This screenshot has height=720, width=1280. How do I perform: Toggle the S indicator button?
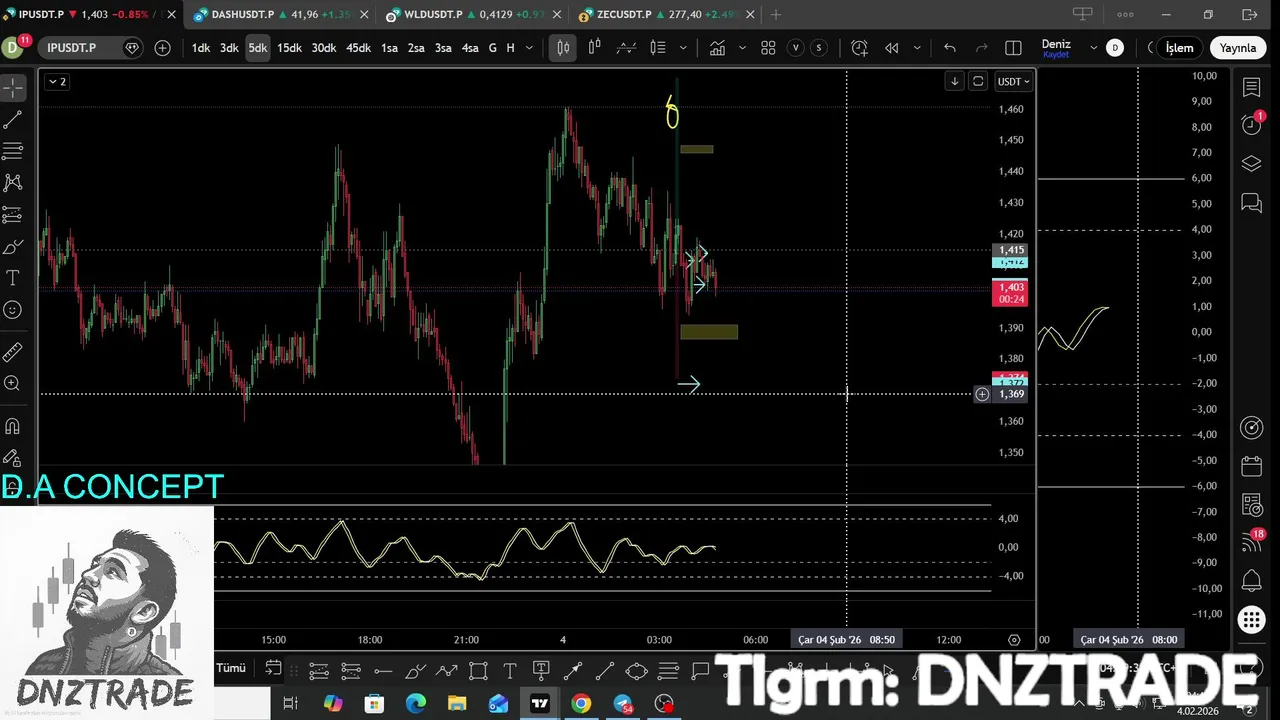coord(819,48)
